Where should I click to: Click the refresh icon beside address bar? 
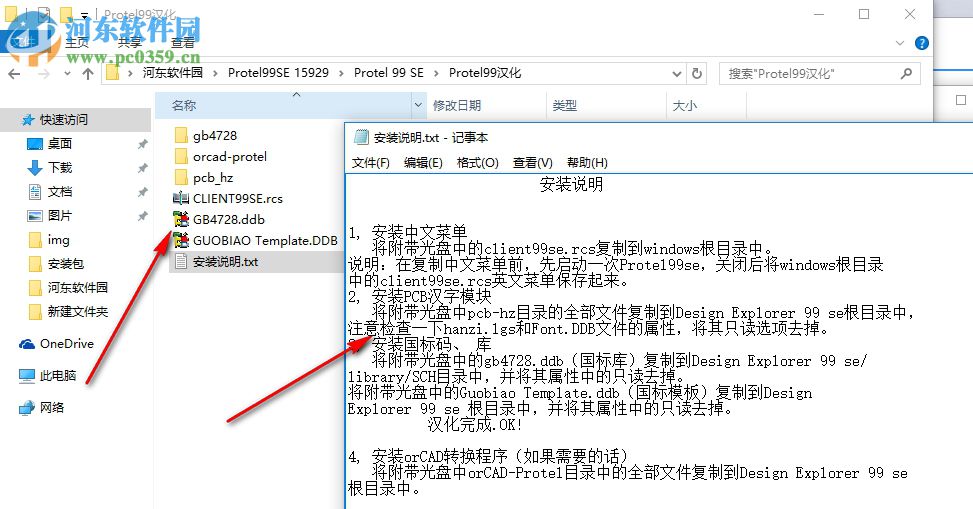[x=697, y=73]
